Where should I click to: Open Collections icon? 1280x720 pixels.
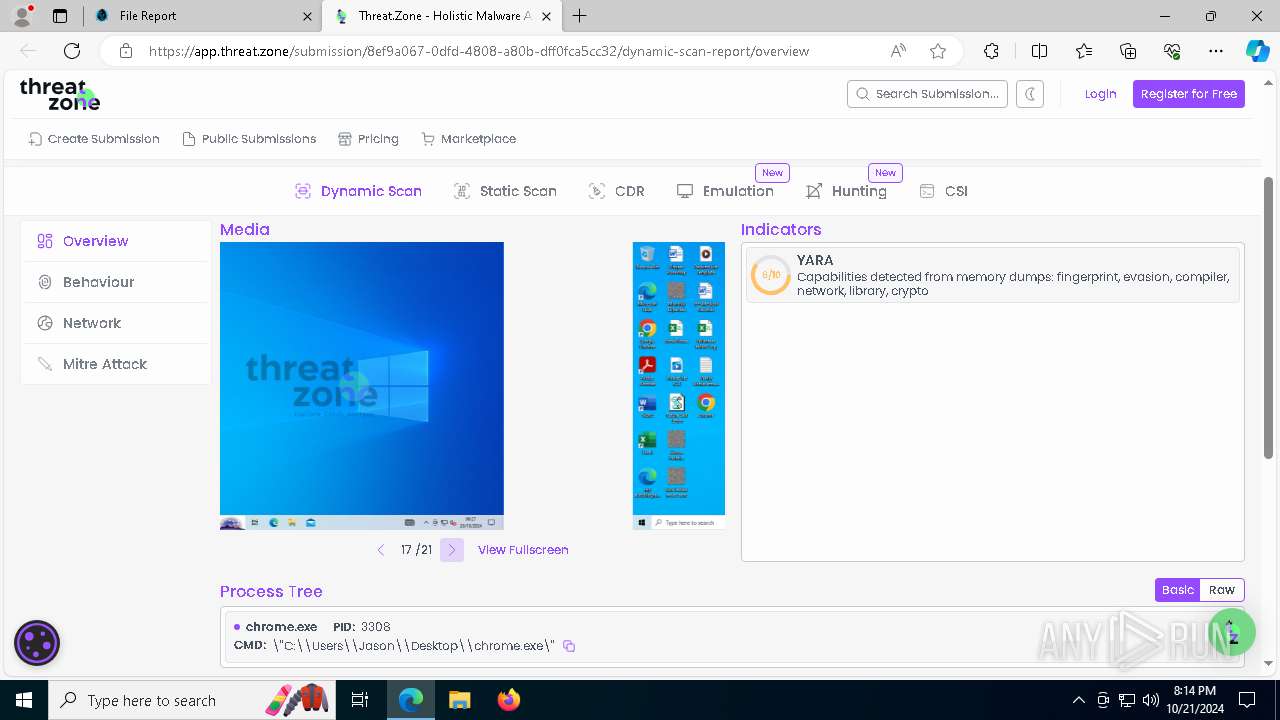pyautogui.click(x=1128, y=51)
